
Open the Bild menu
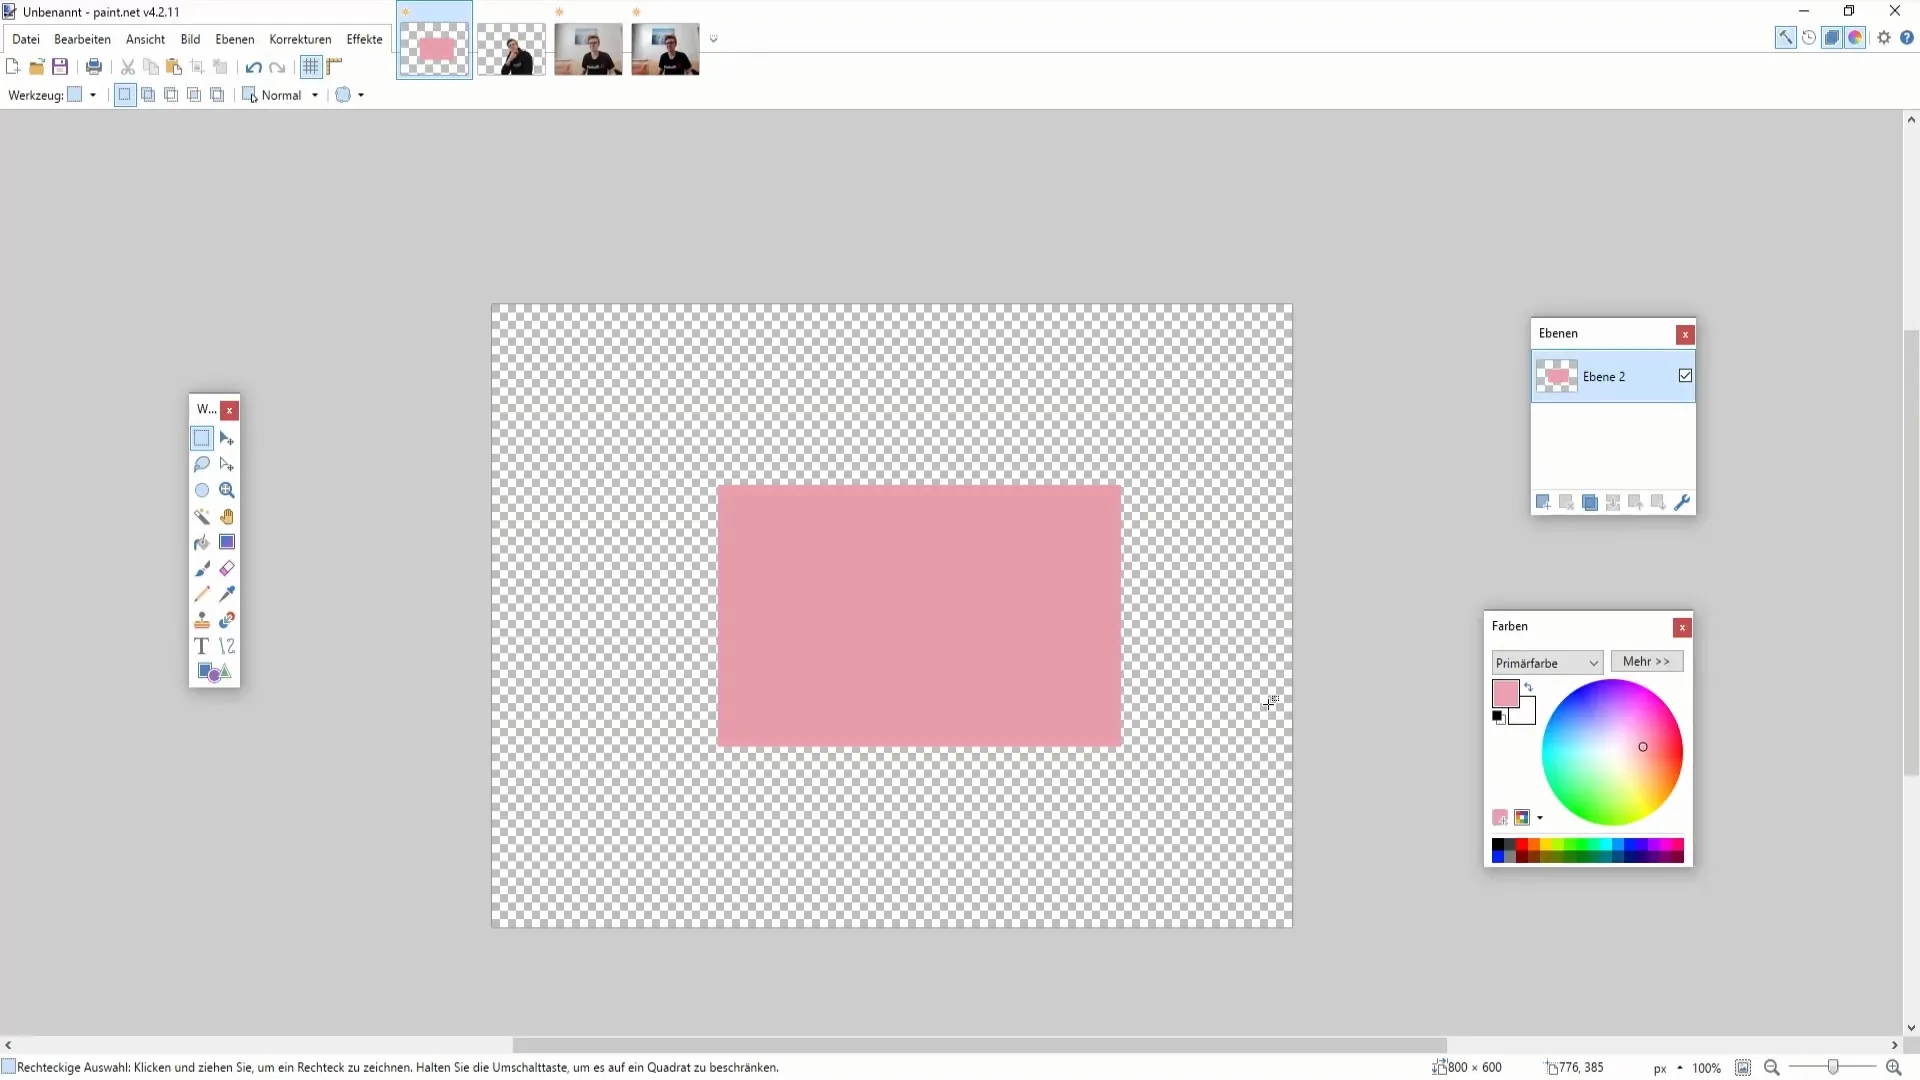tap(189, 38)
